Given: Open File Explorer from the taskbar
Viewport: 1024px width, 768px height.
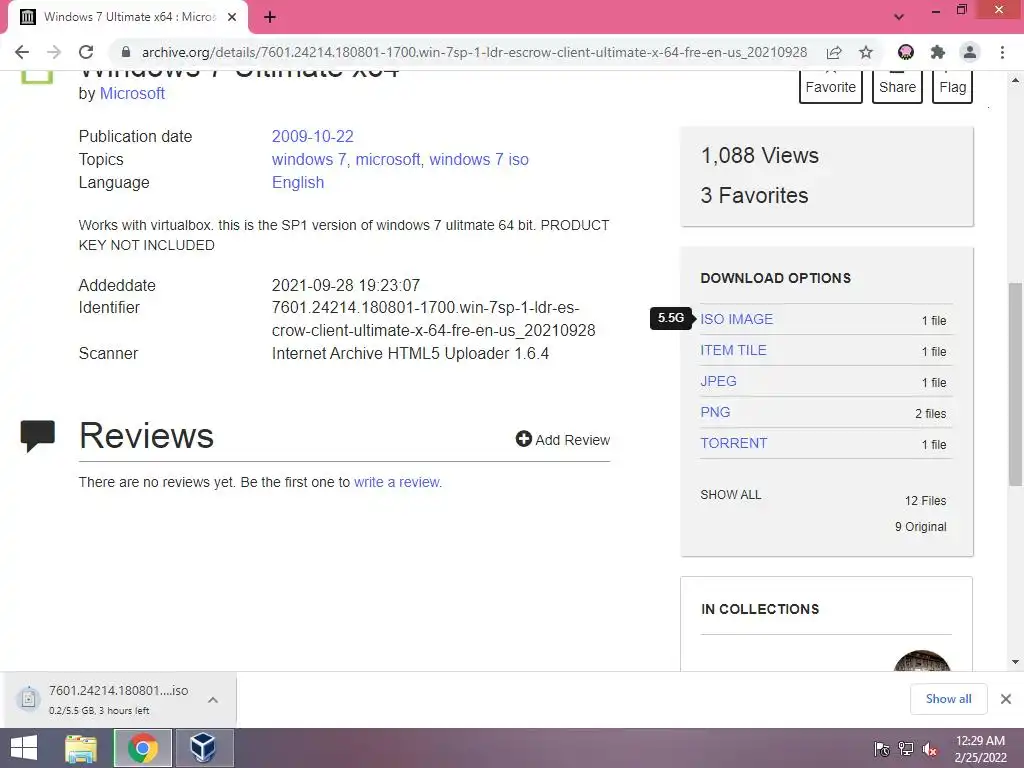Looking at the screenshot, I should point(81,748).
